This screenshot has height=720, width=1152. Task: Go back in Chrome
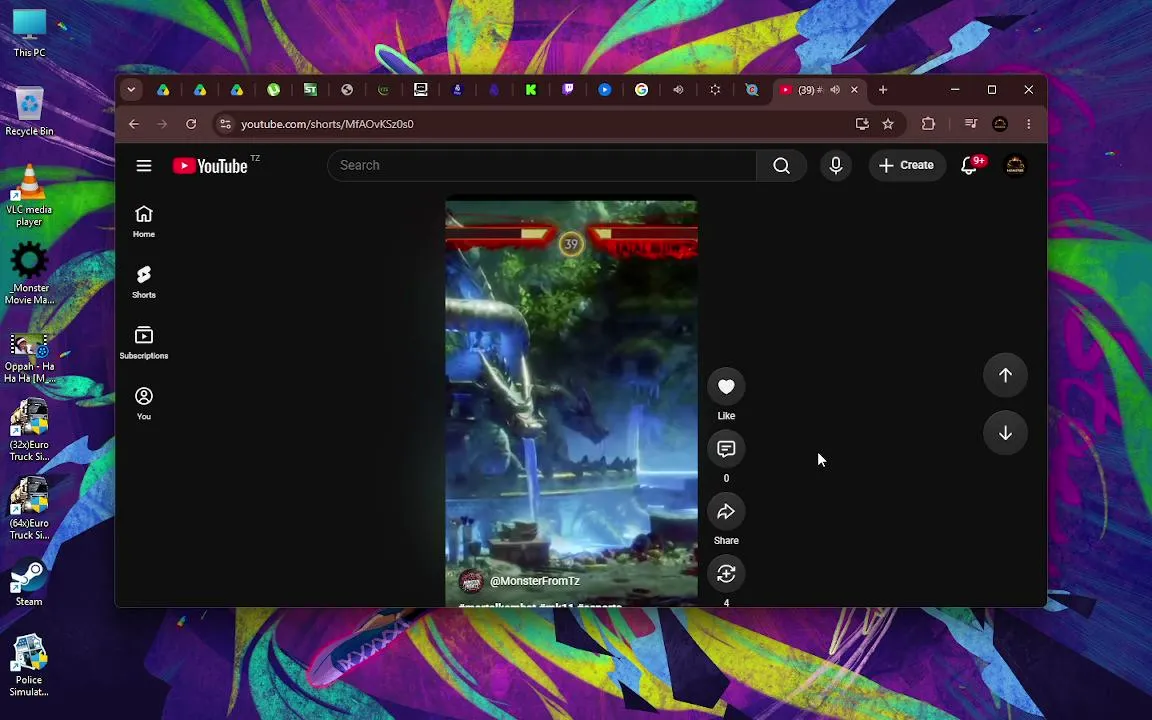click(x=134, y=124)
